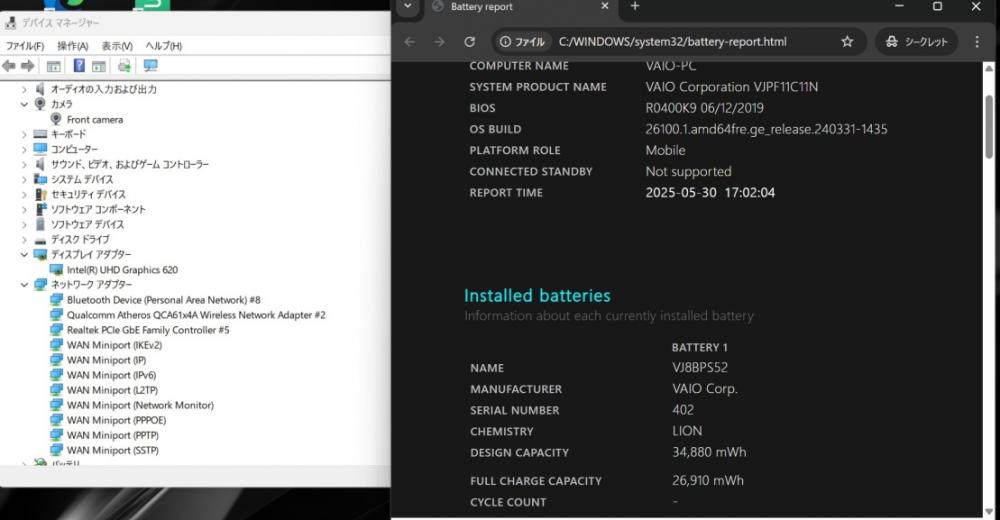This screenshot has height=520, width=1000.
Task: Select the Front camera device
Action: click(95, 119)
